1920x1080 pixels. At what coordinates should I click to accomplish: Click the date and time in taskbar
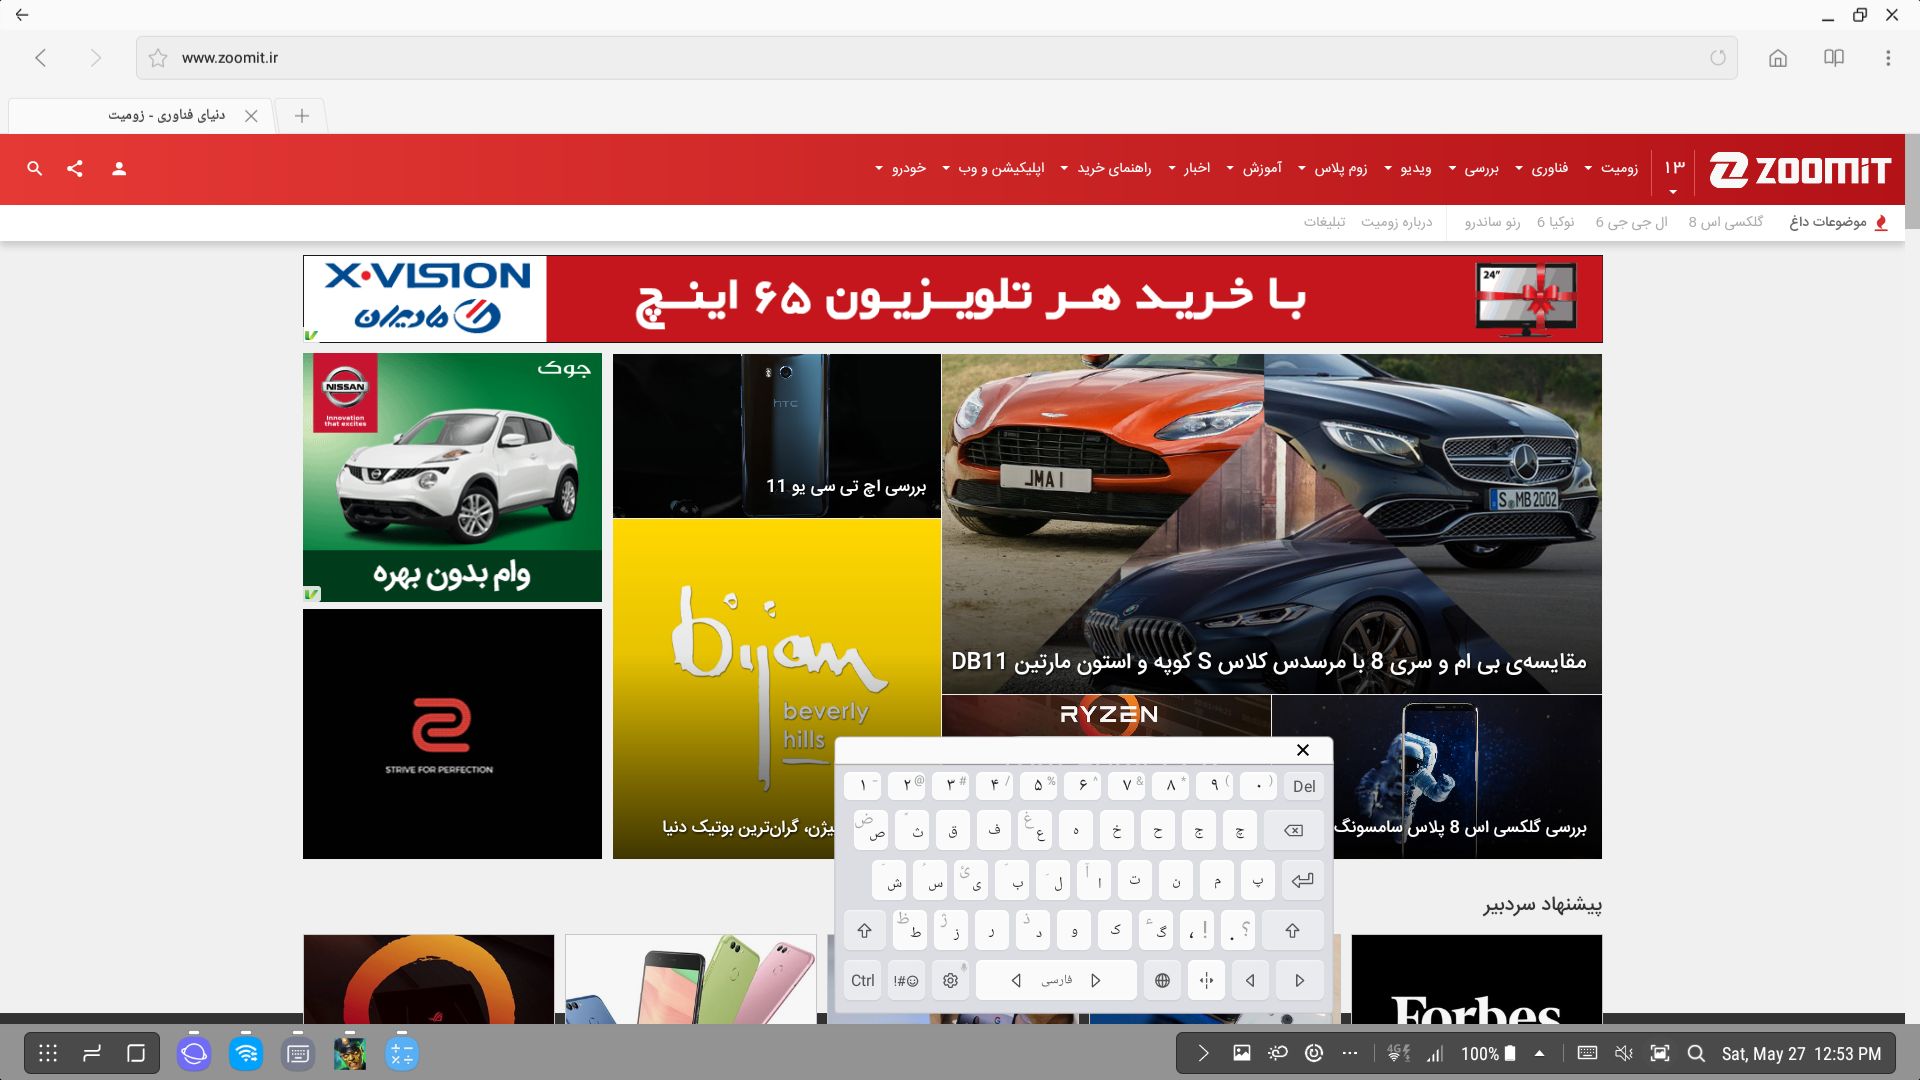pyautogui.click(x=1801, y=1054)
